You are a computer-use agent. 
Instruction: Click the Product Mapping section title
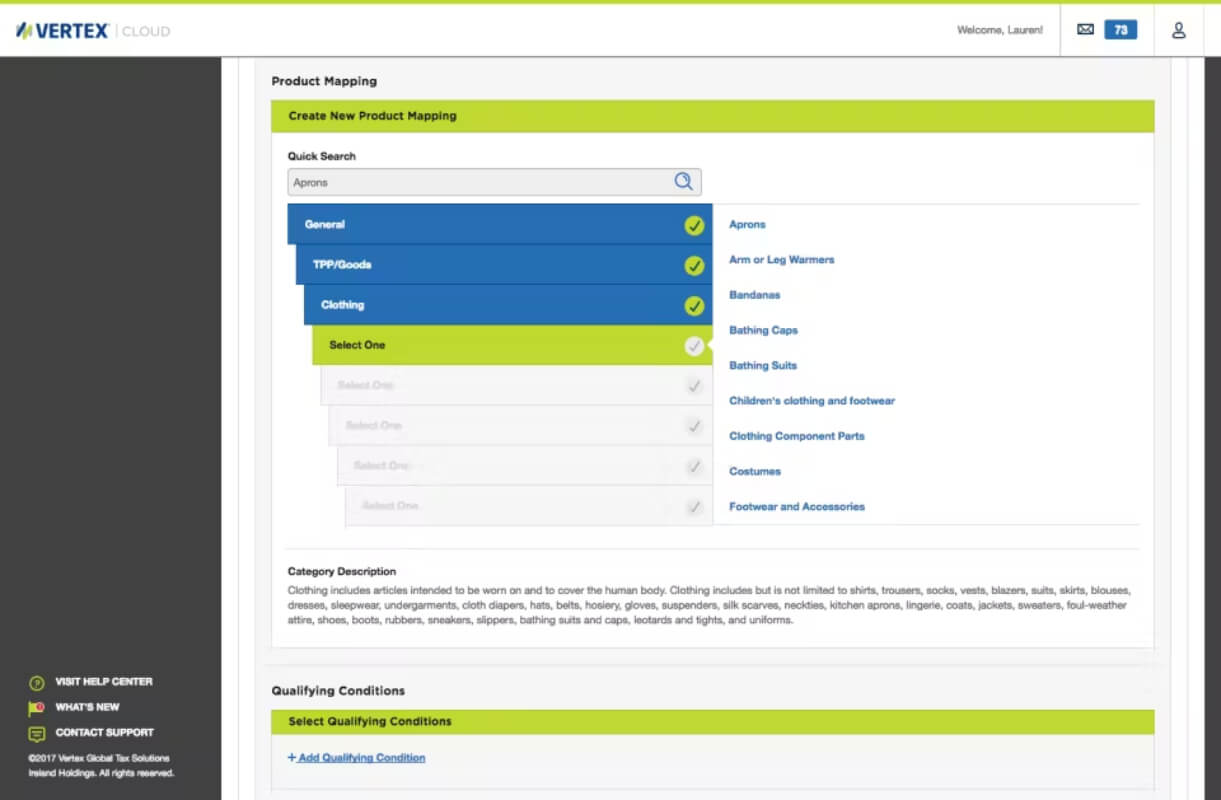coord(324,81)
